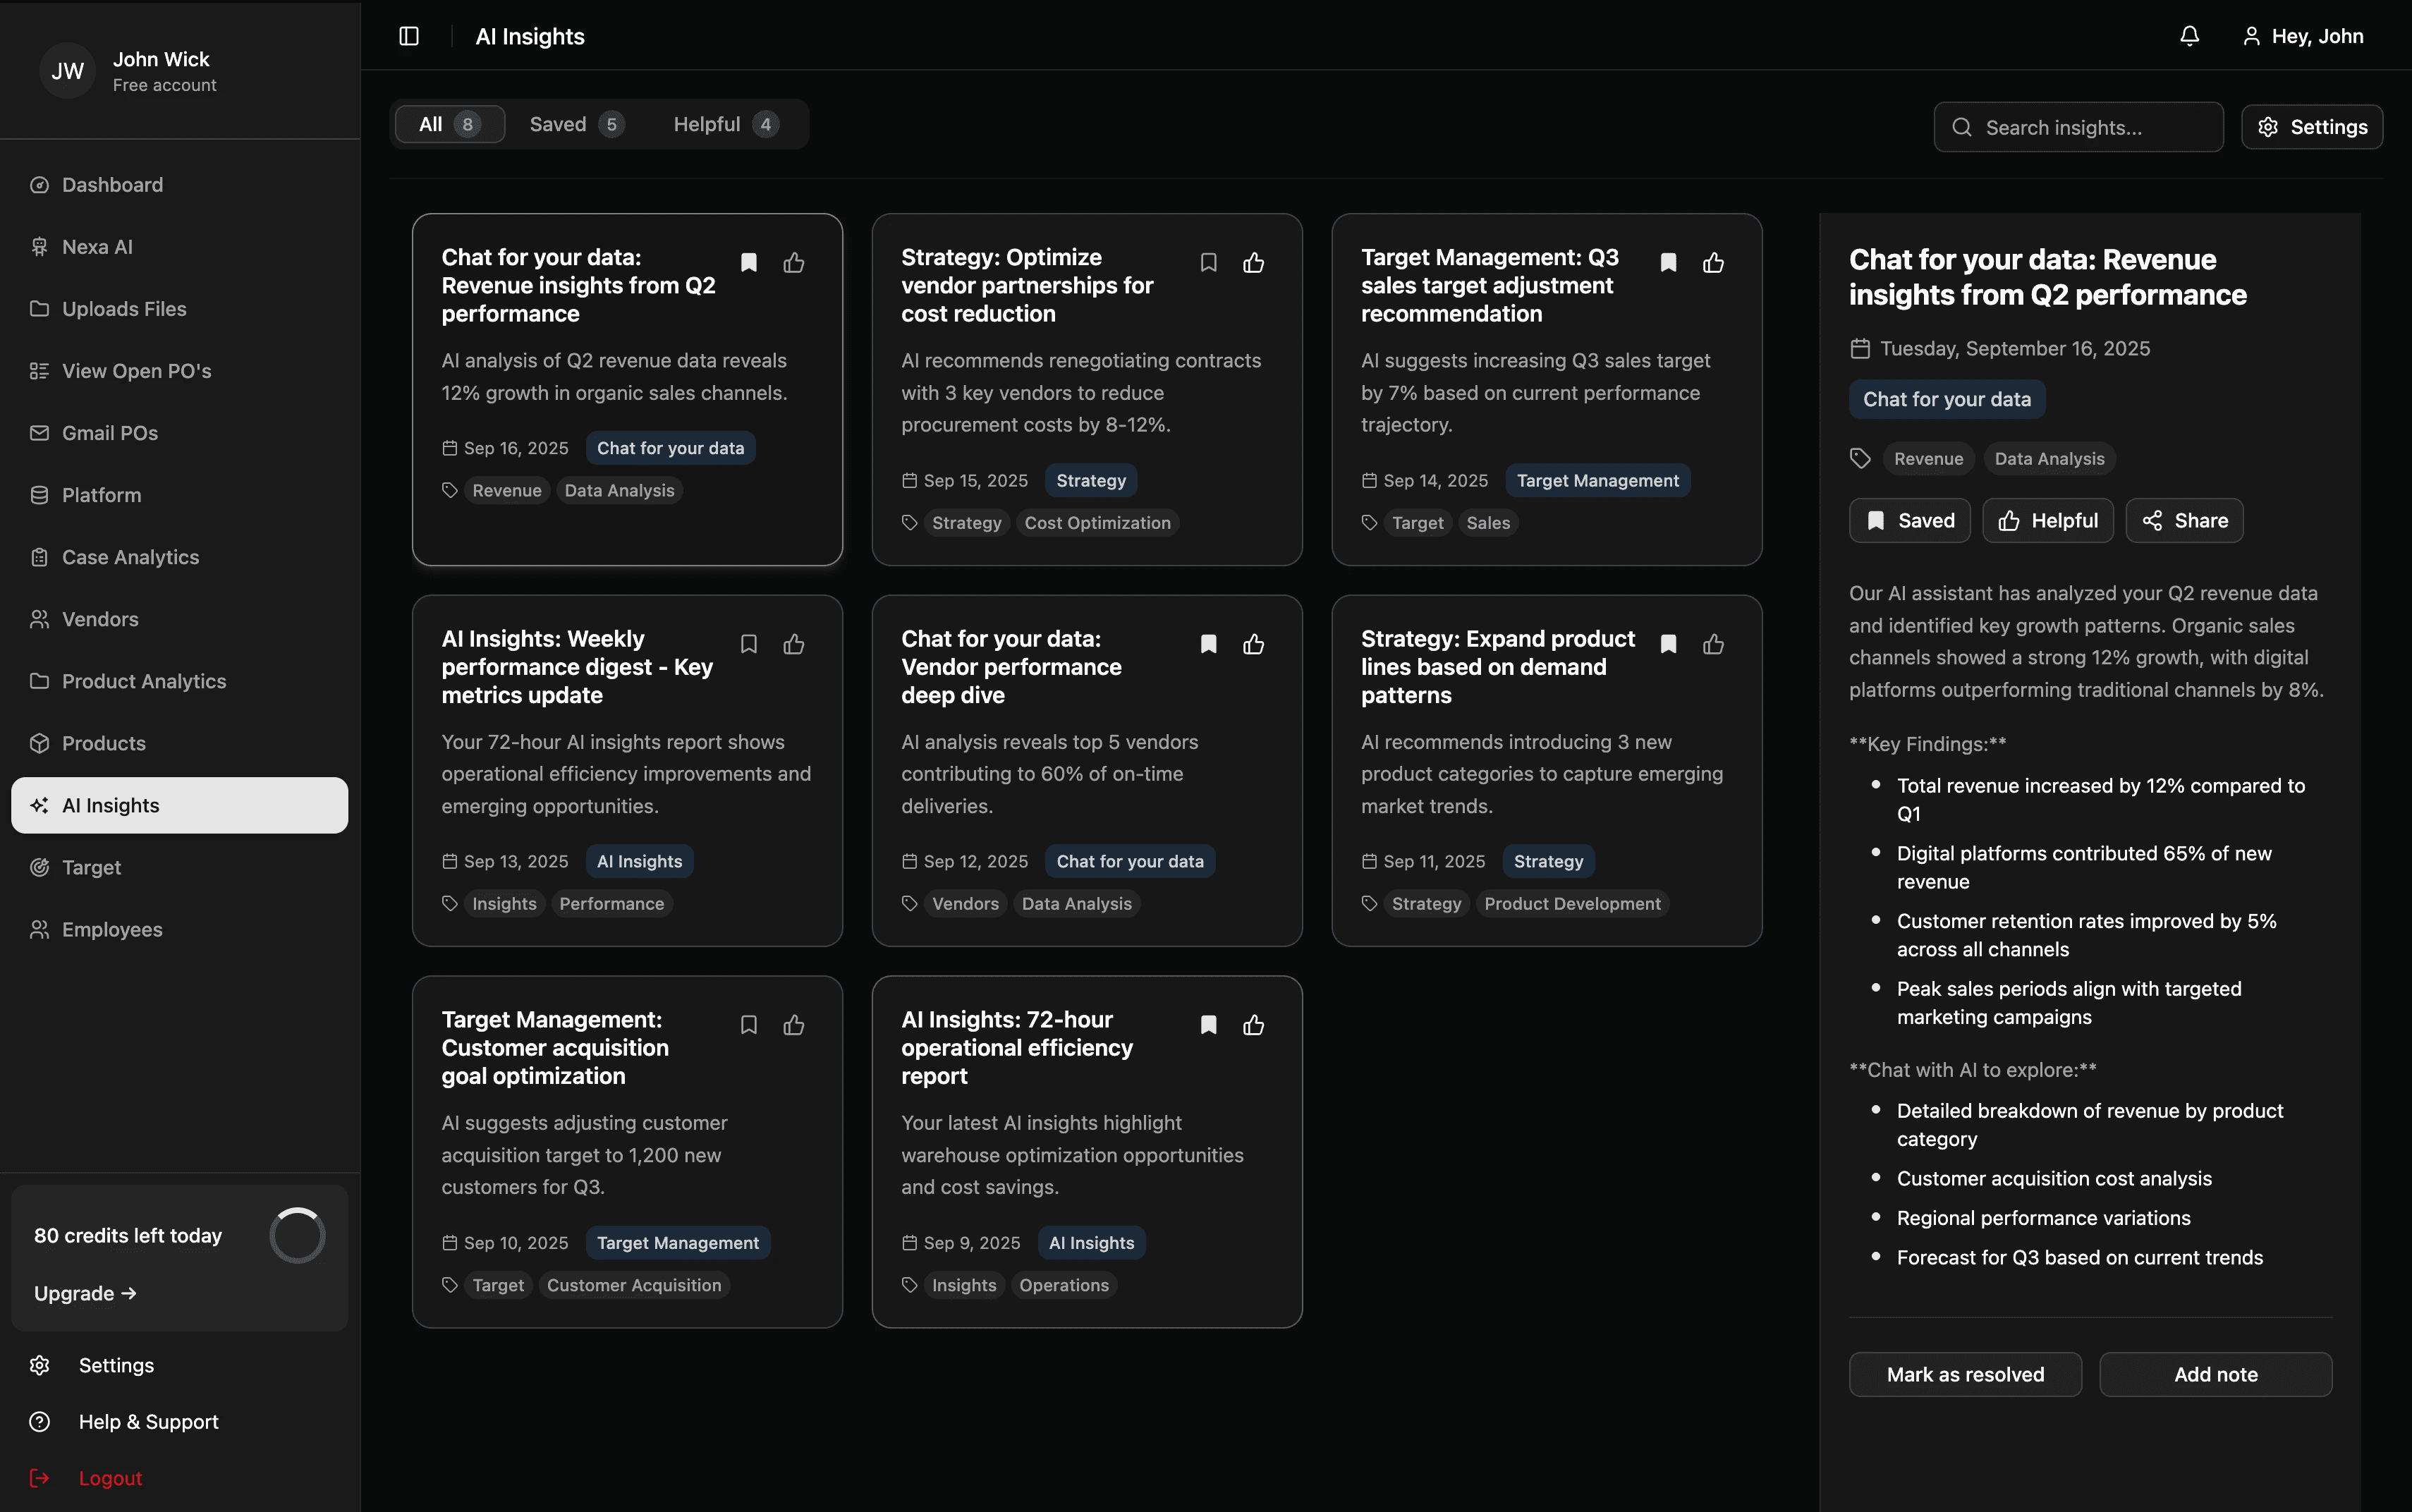The height and width of the screenshot is (1512, 2412).
Task: Bookmark the Customer acquisition goal optimization card
Action: coord(749,1025)
